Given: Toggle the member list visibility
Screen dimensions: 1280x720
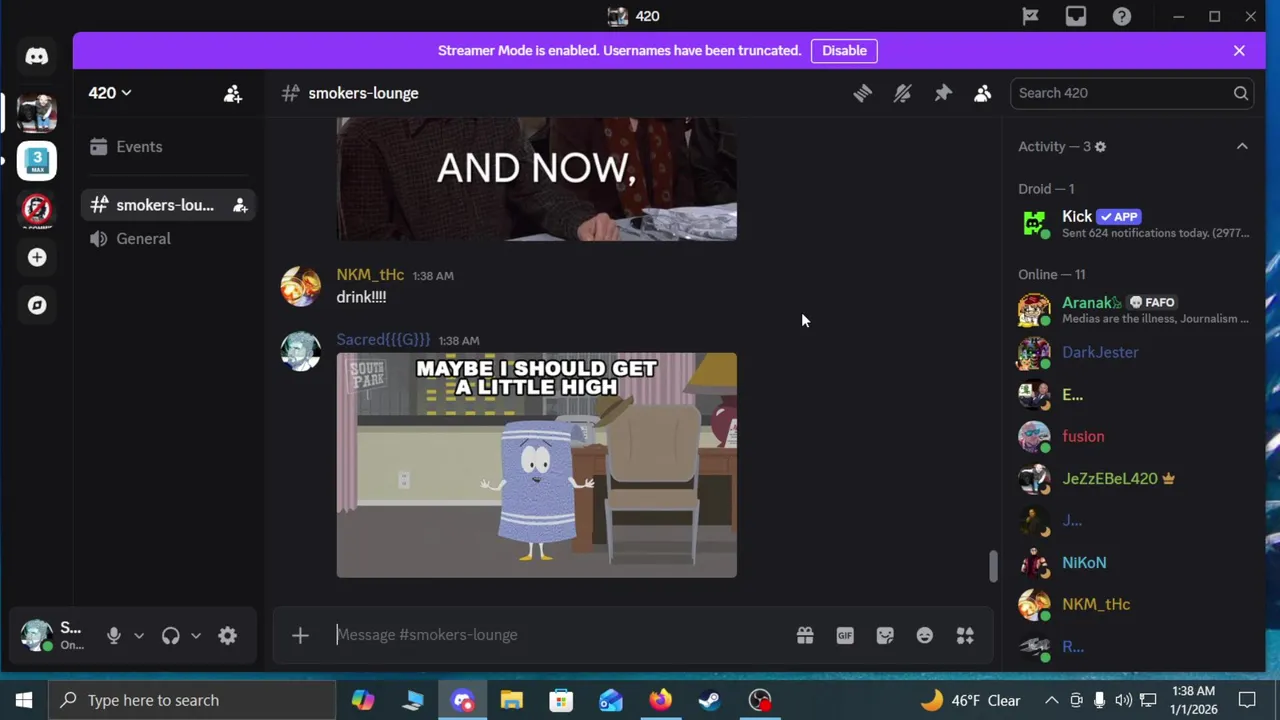Looking at the screenshot, I should [x=983, y=93].
